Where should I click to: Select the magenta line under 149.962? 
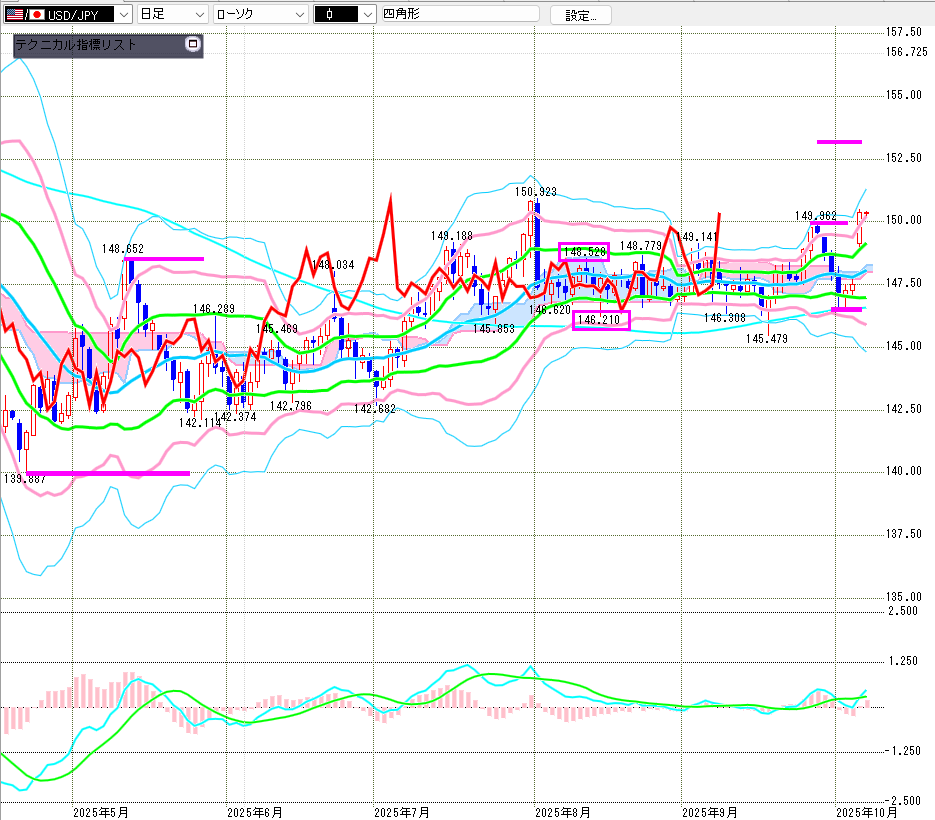(x=829, y=223)
